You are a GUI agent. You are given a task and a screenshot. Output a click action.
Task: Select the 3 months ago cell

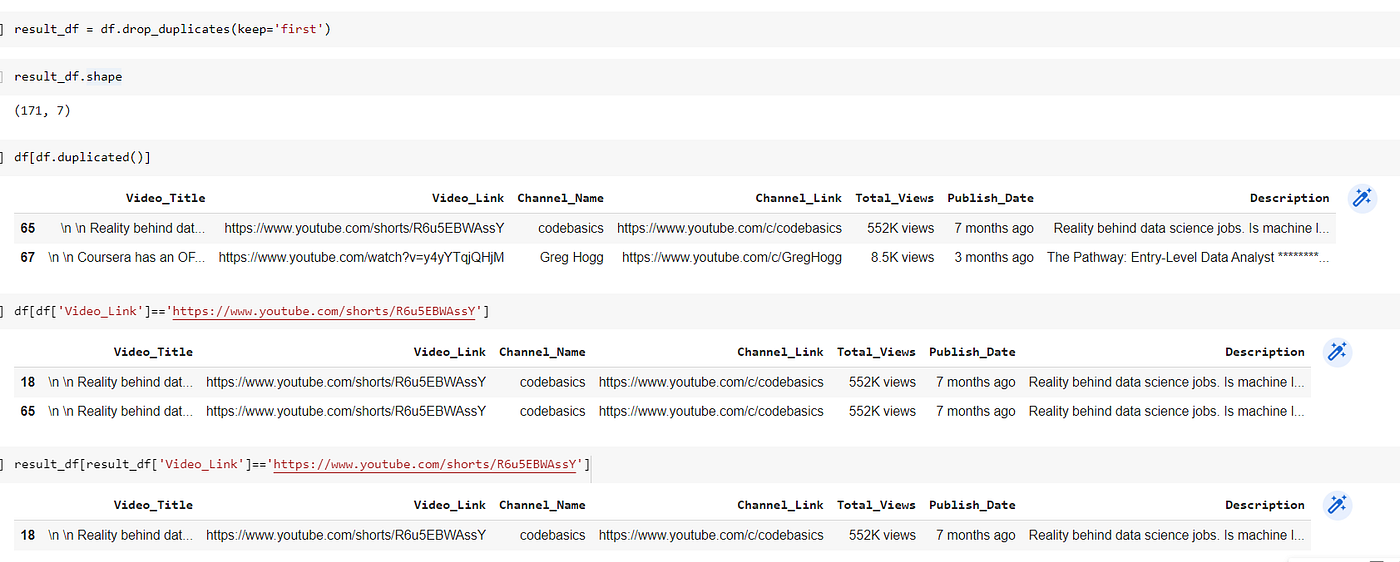(x=993, y=257)
